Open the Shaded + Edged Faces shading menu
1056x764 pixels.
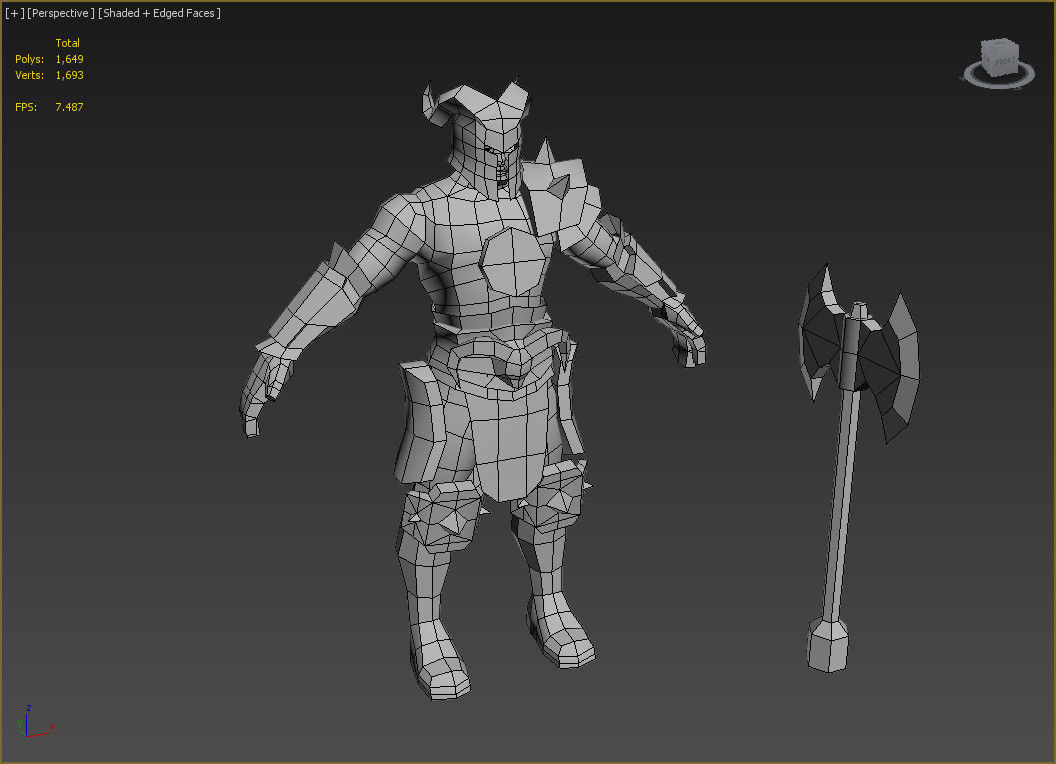click(159, 13)
